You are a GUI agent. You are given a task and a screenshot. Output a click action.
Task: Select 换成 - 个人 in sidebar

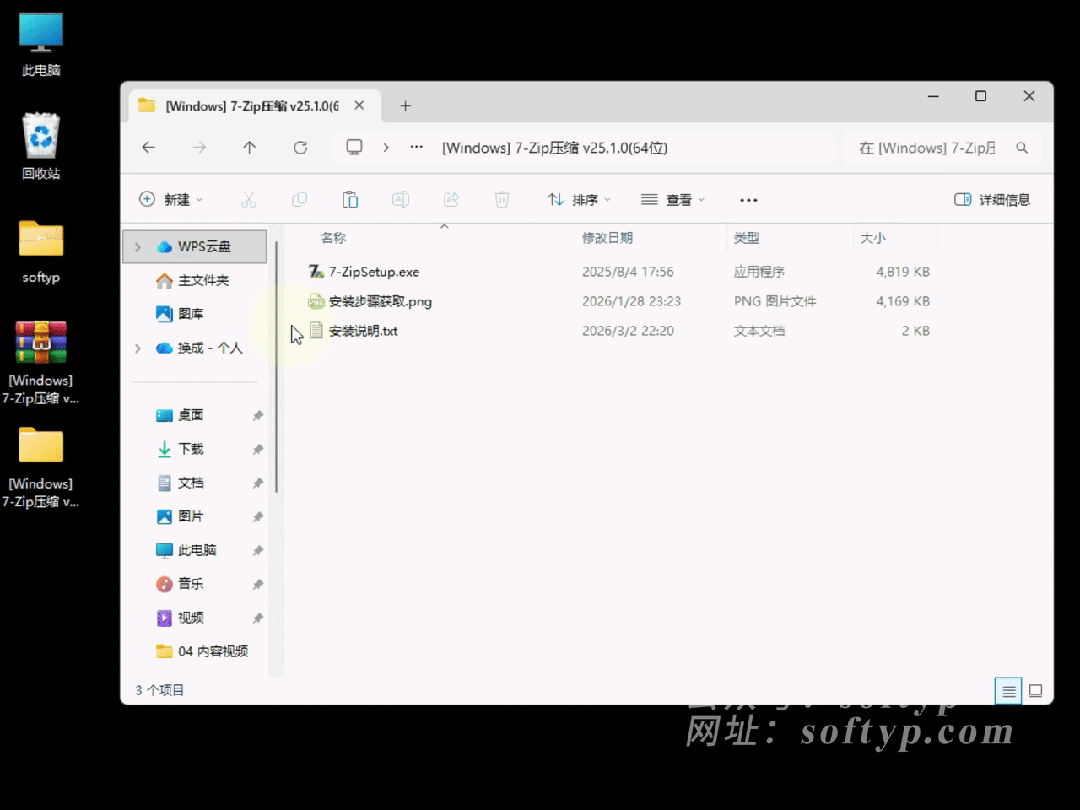tap(199, 349)
